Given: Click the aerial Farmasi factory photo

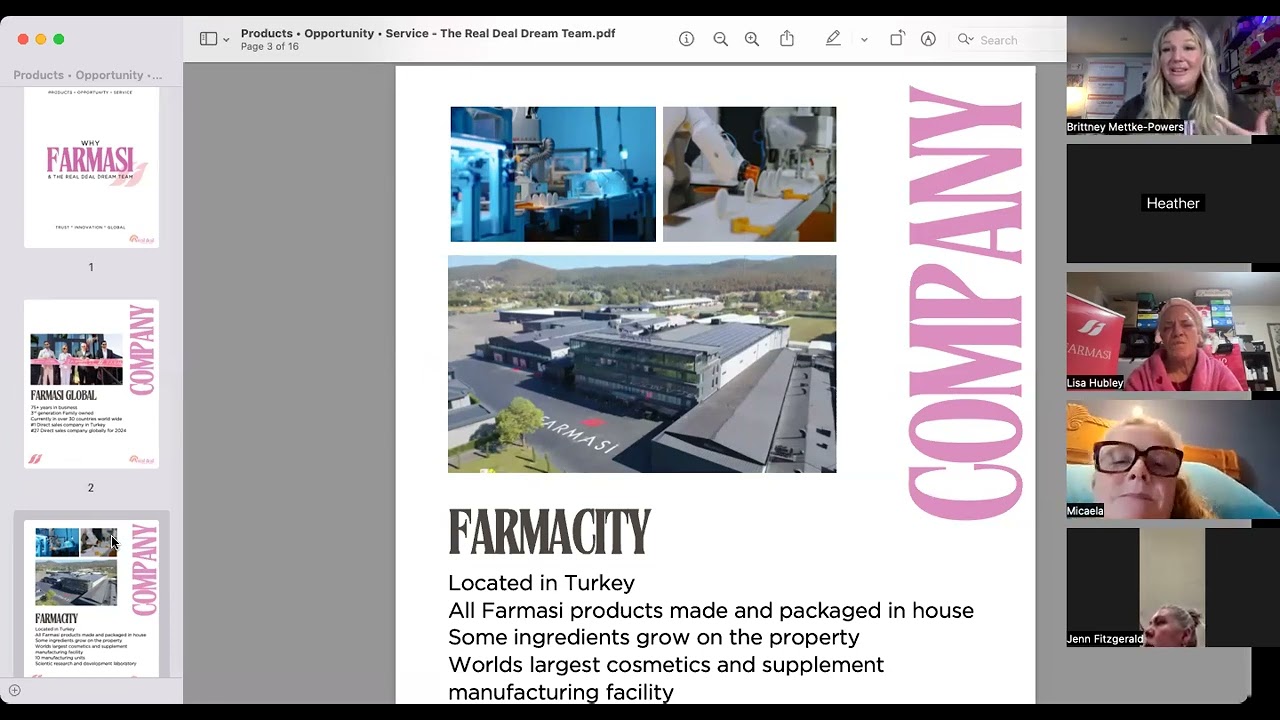Looking at the screenshot, I should pyautogui.click(x=642, y=364).
